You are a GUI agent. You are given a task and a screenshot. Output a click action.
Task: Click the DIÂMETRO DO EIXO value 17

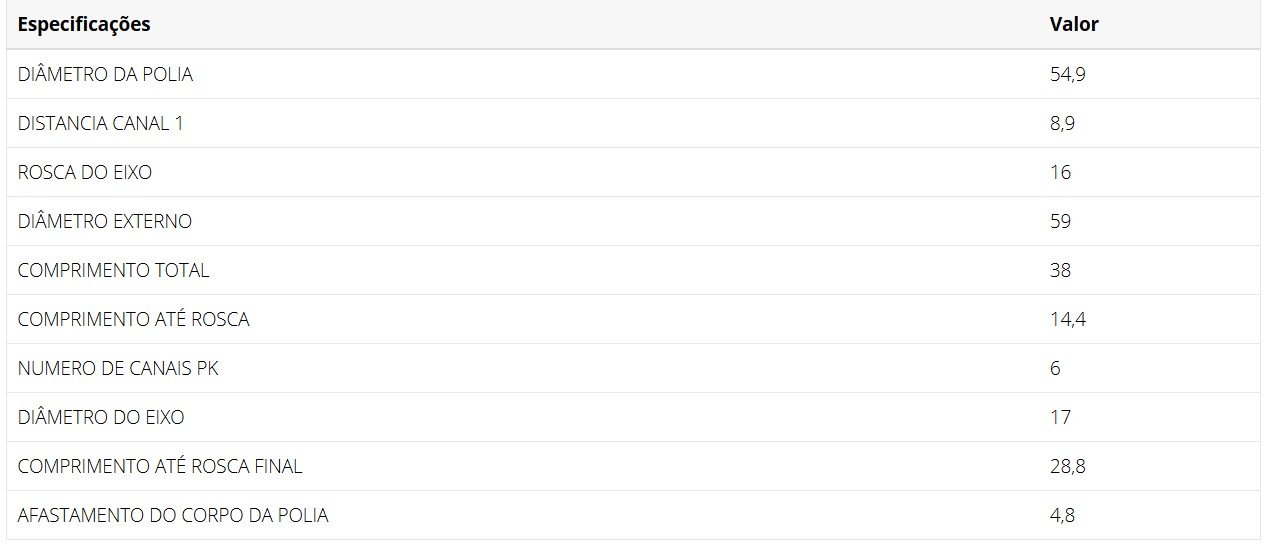coord(1060,418)
